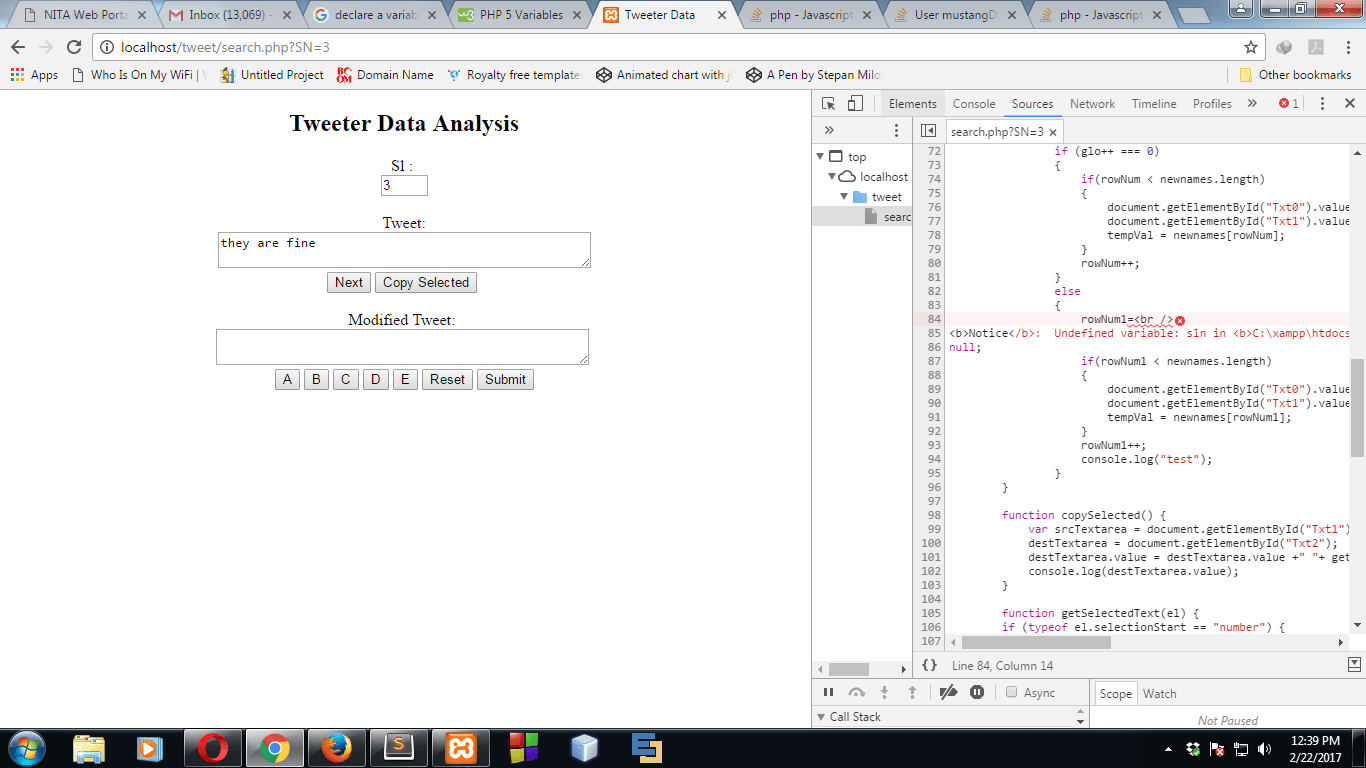Click the Modified Tweet text area
This screenshot has height=768, width=1366.
pos(402,347)
